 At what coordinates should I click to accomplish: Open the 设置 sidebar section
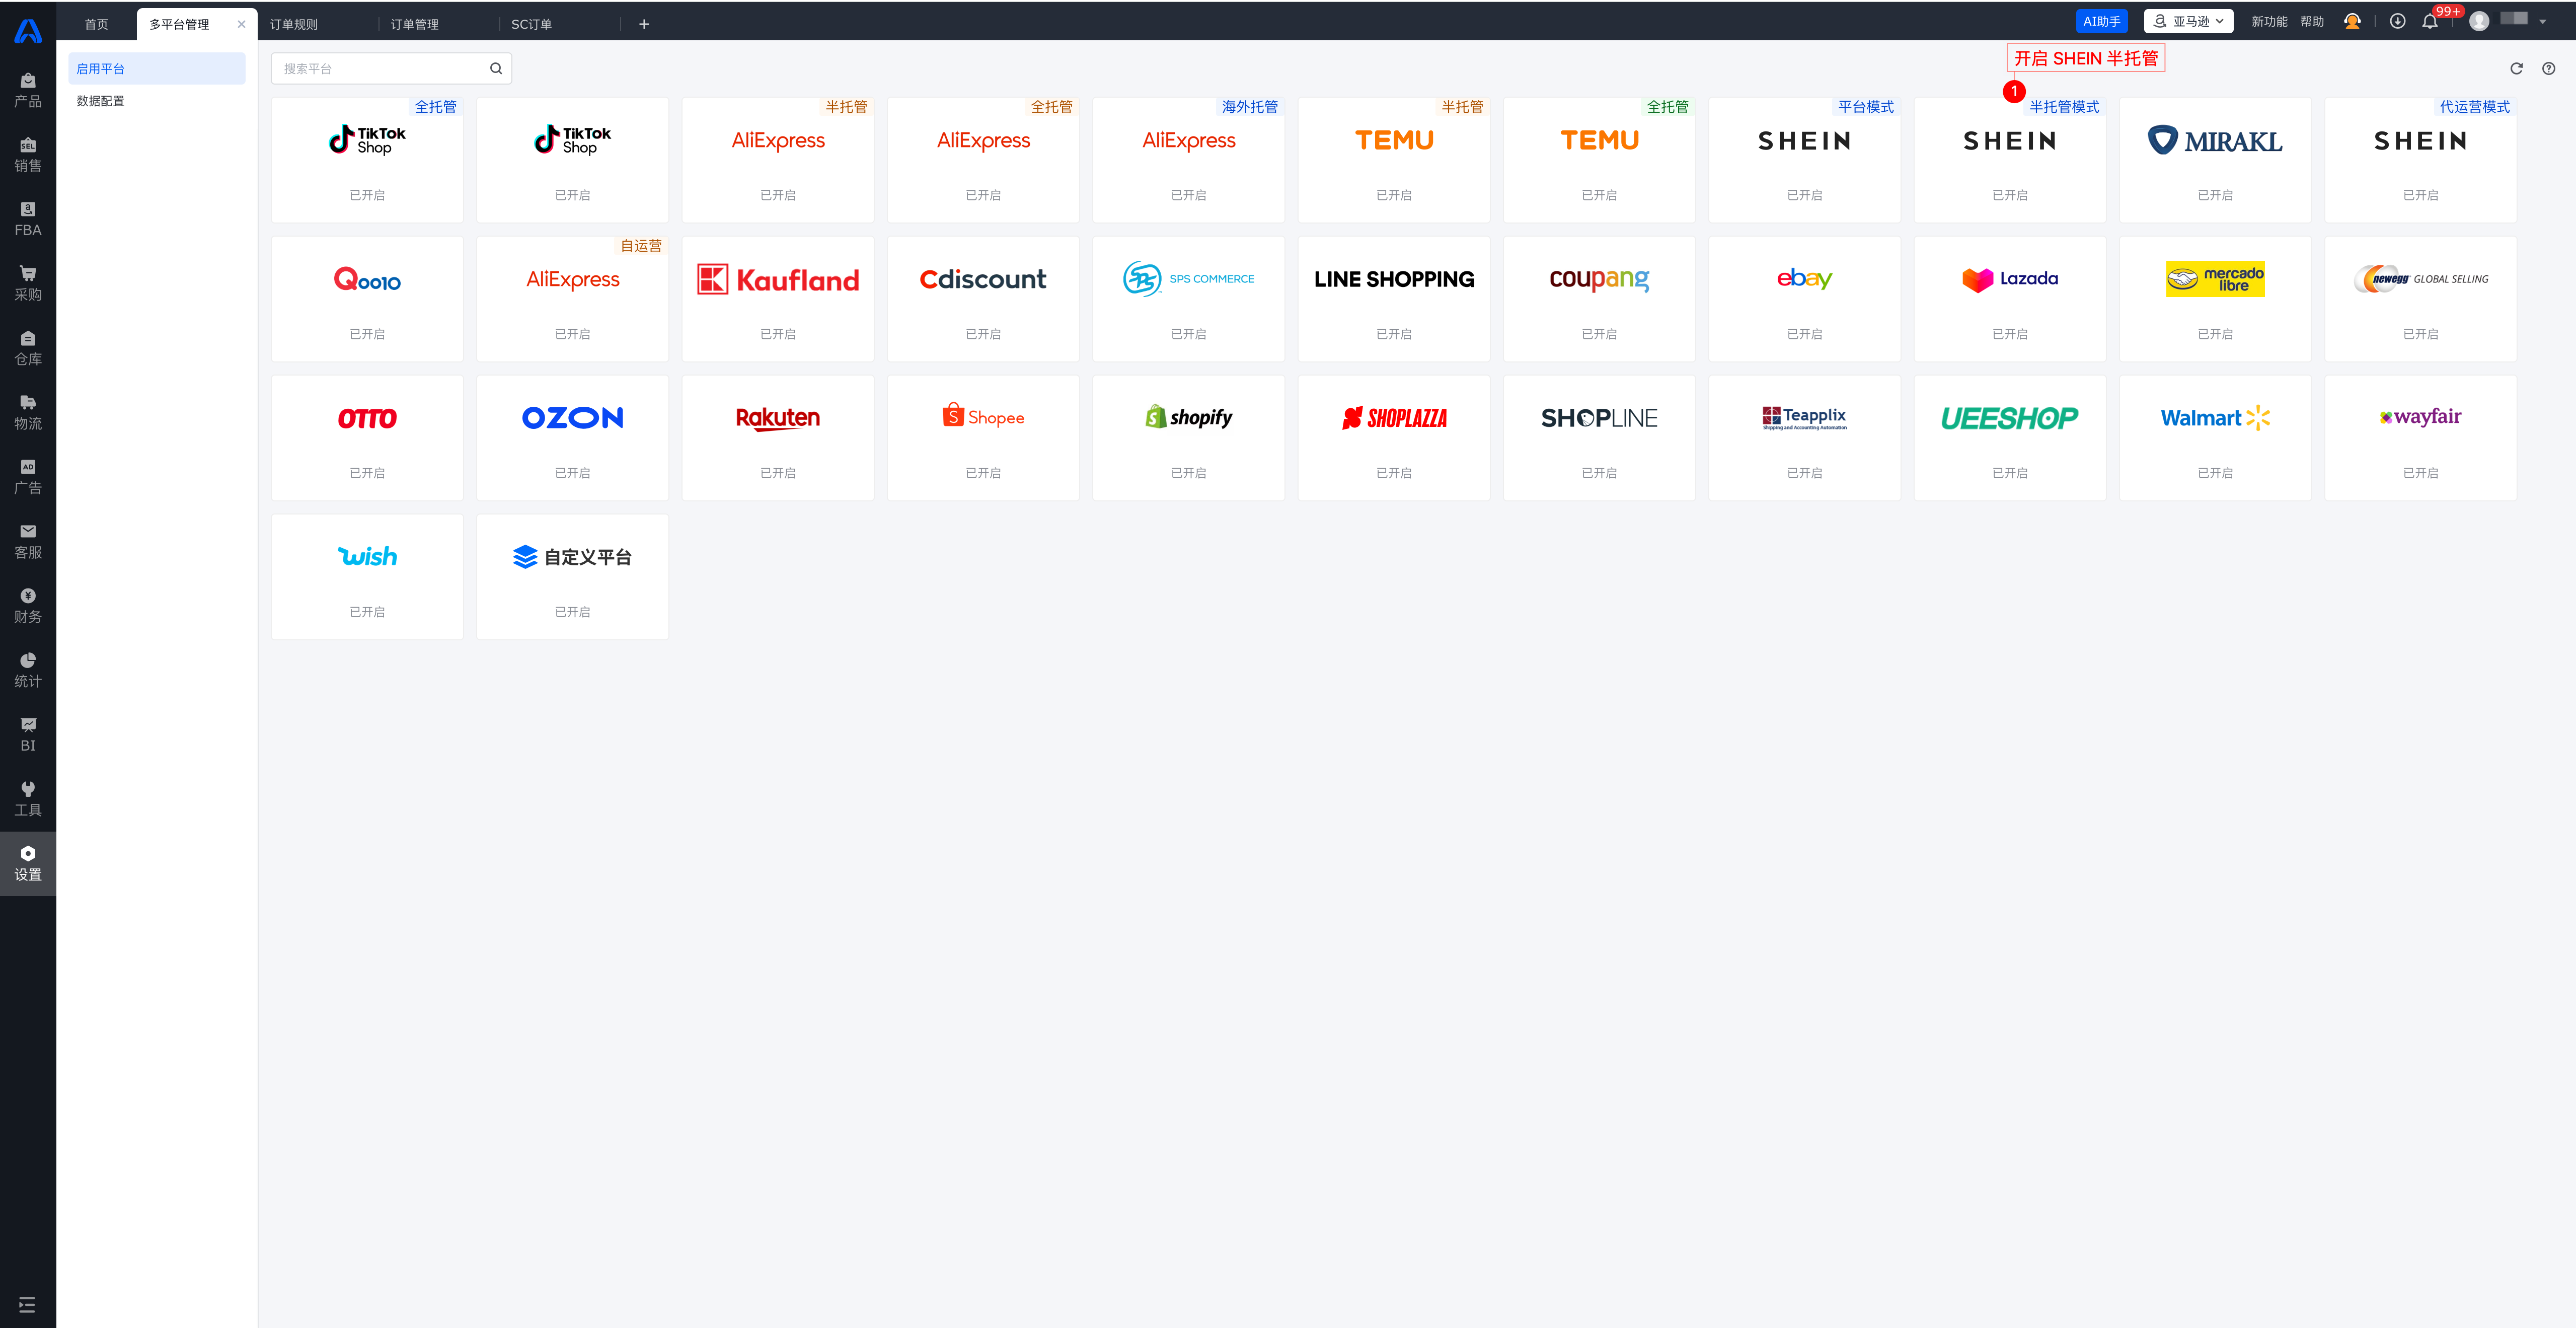(x=28, y=863)
